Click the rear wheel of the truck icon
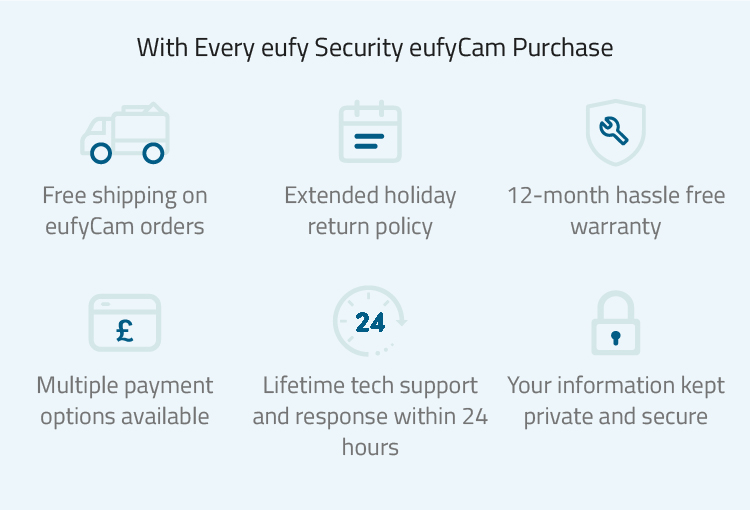Image resolution: width=750 pixels, height=510 pixels. click(x=154, y=153)
